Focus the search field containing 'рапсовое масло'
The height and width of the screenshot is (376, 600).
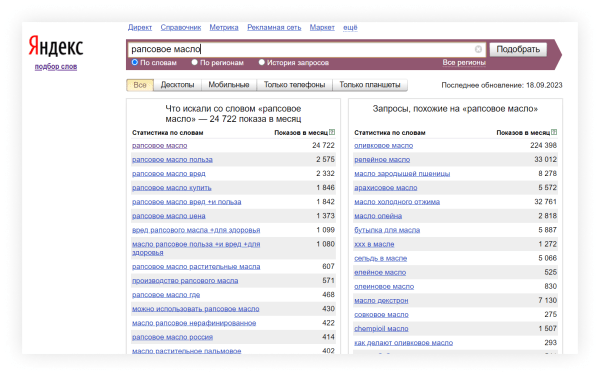coord(300,49)
